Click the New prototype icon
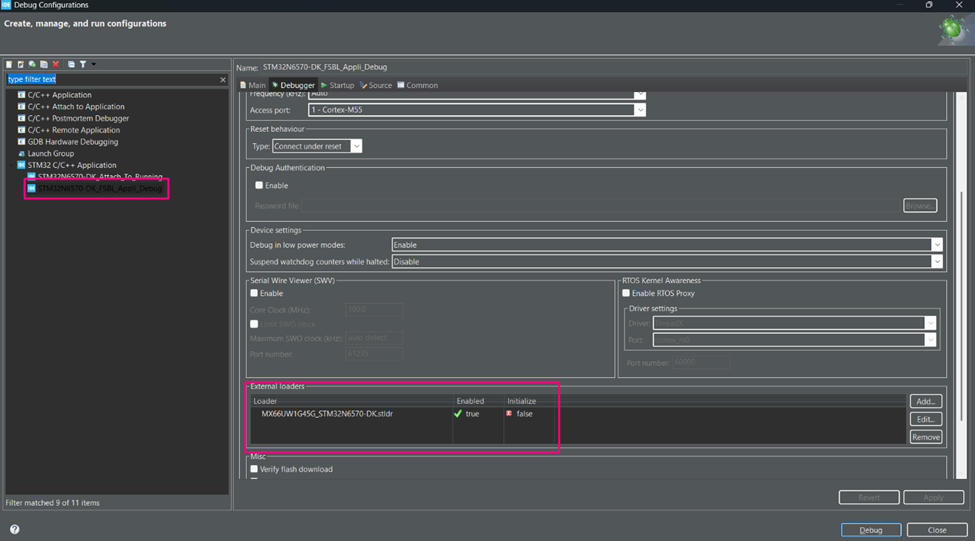Image resolution: width=975 pixels, height=541 pixels. (21, 64)
